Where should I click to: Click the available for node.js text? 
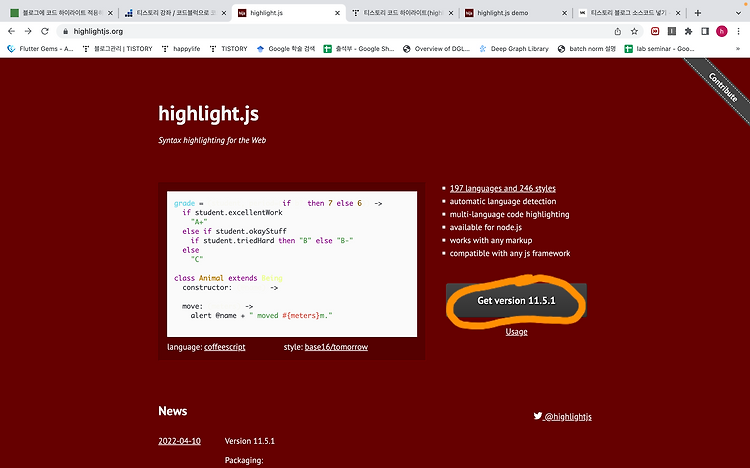(485, 227)
